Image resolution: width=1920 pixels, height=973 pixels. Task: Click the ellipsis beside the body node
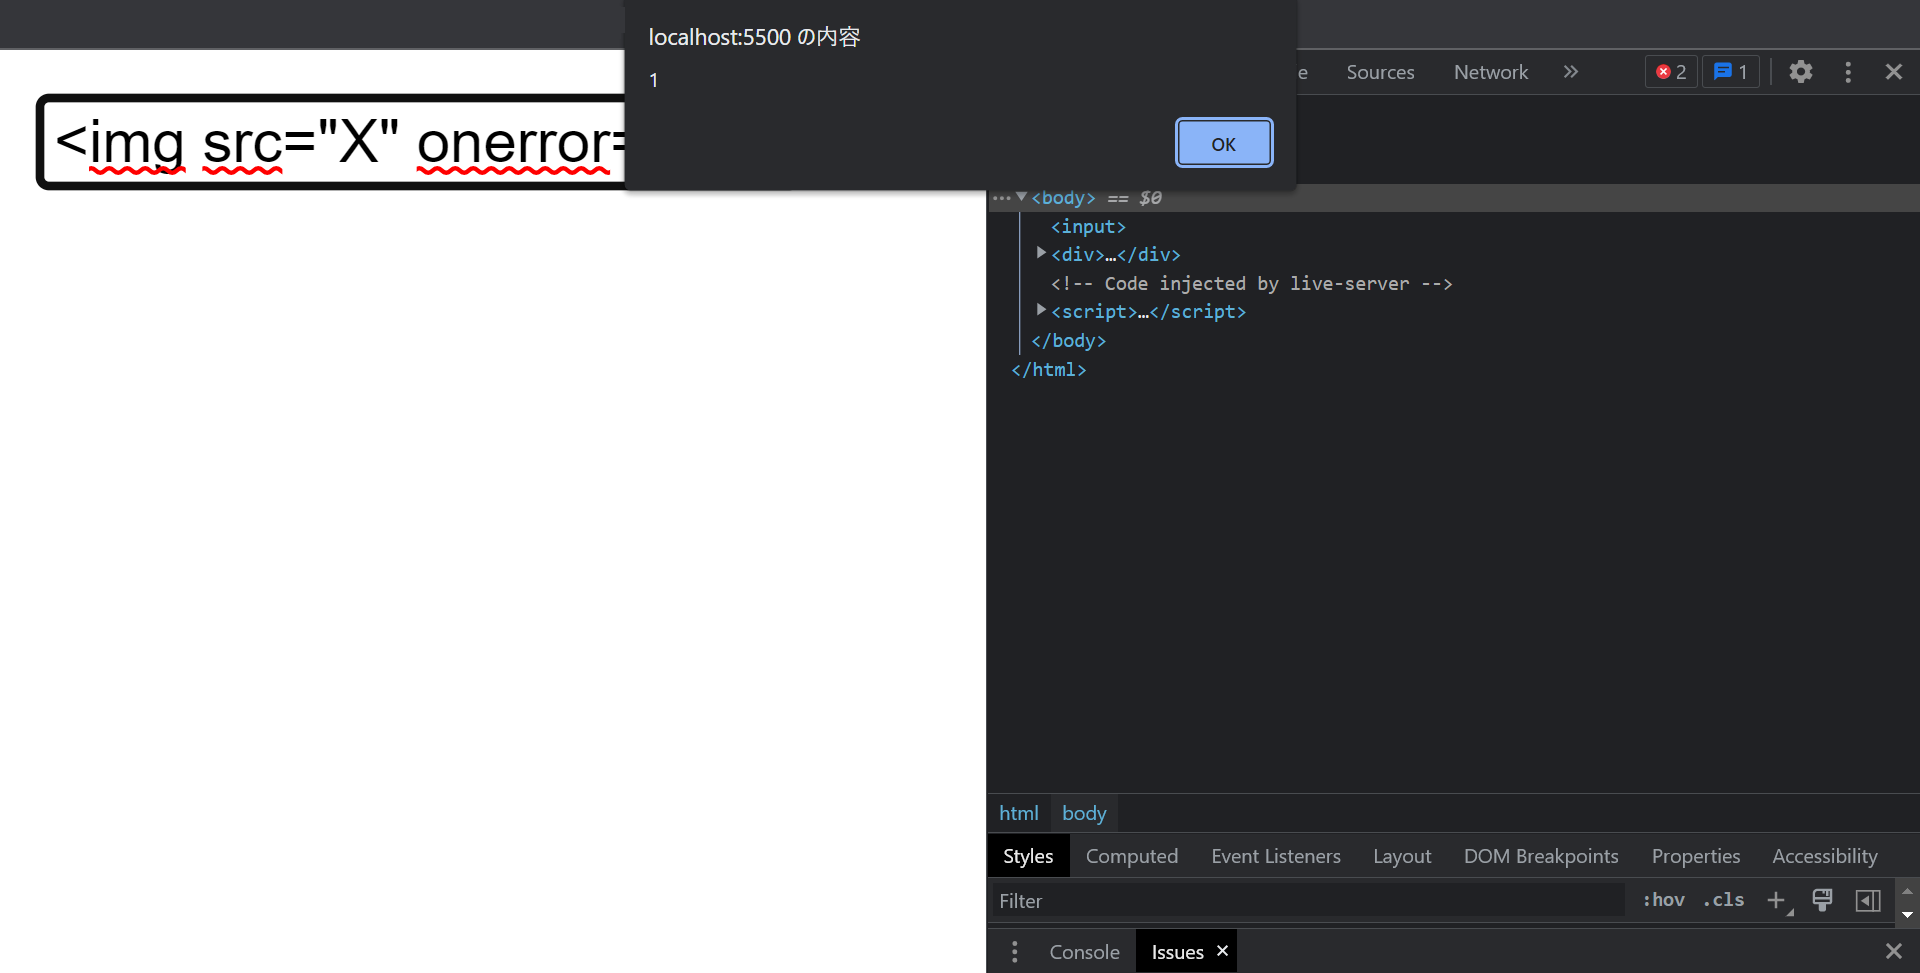[x=1001, y=198]
